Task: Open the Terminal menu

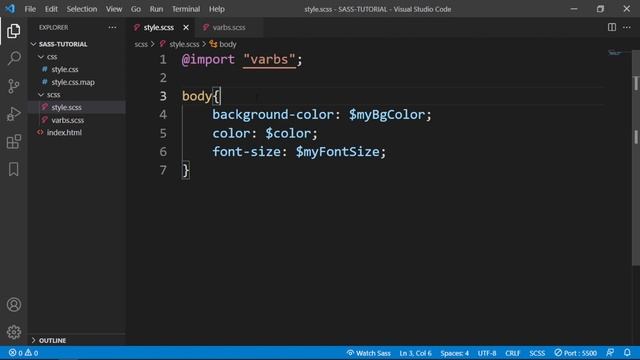Action: pyautogui.click(x=186, y=9)
